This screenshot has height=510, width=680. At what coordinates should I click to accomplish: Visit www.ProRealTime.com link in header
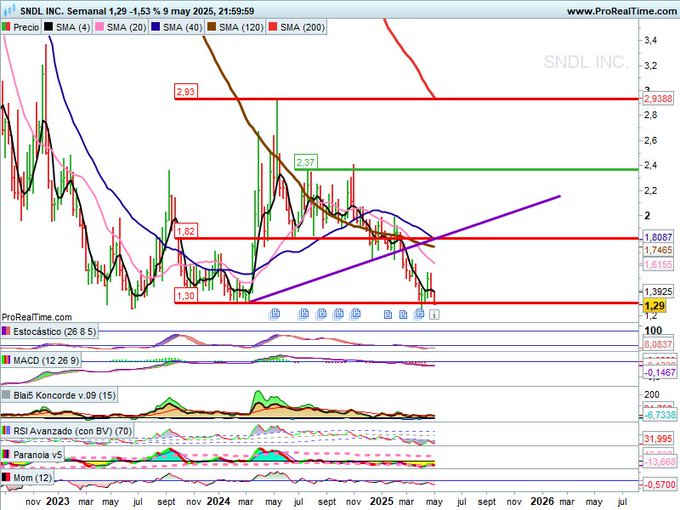point(622,11)
